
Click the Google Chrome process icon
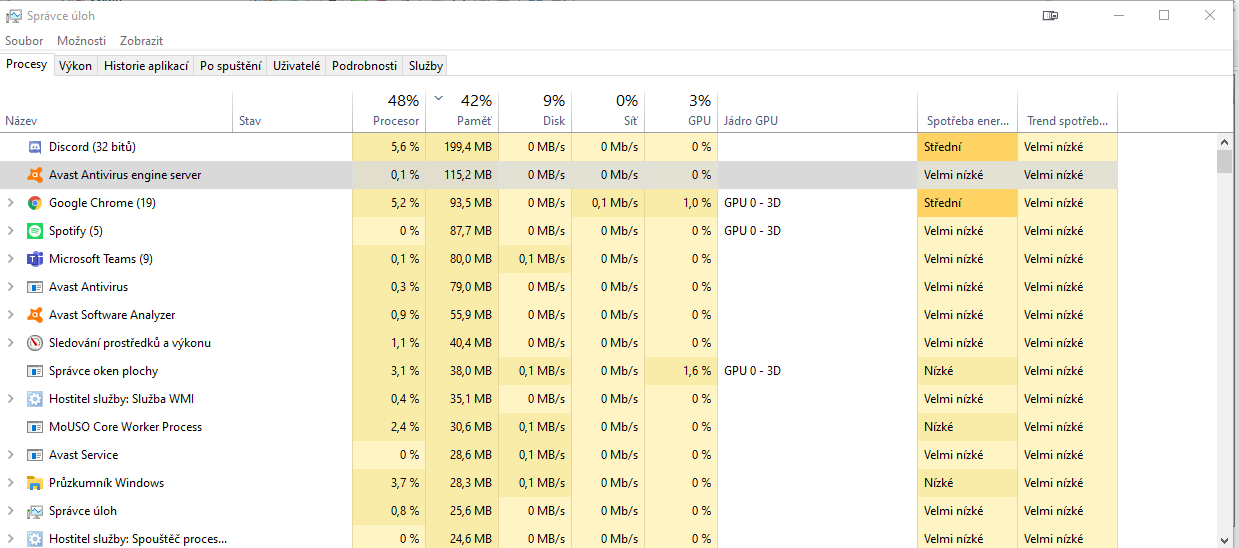34,203
